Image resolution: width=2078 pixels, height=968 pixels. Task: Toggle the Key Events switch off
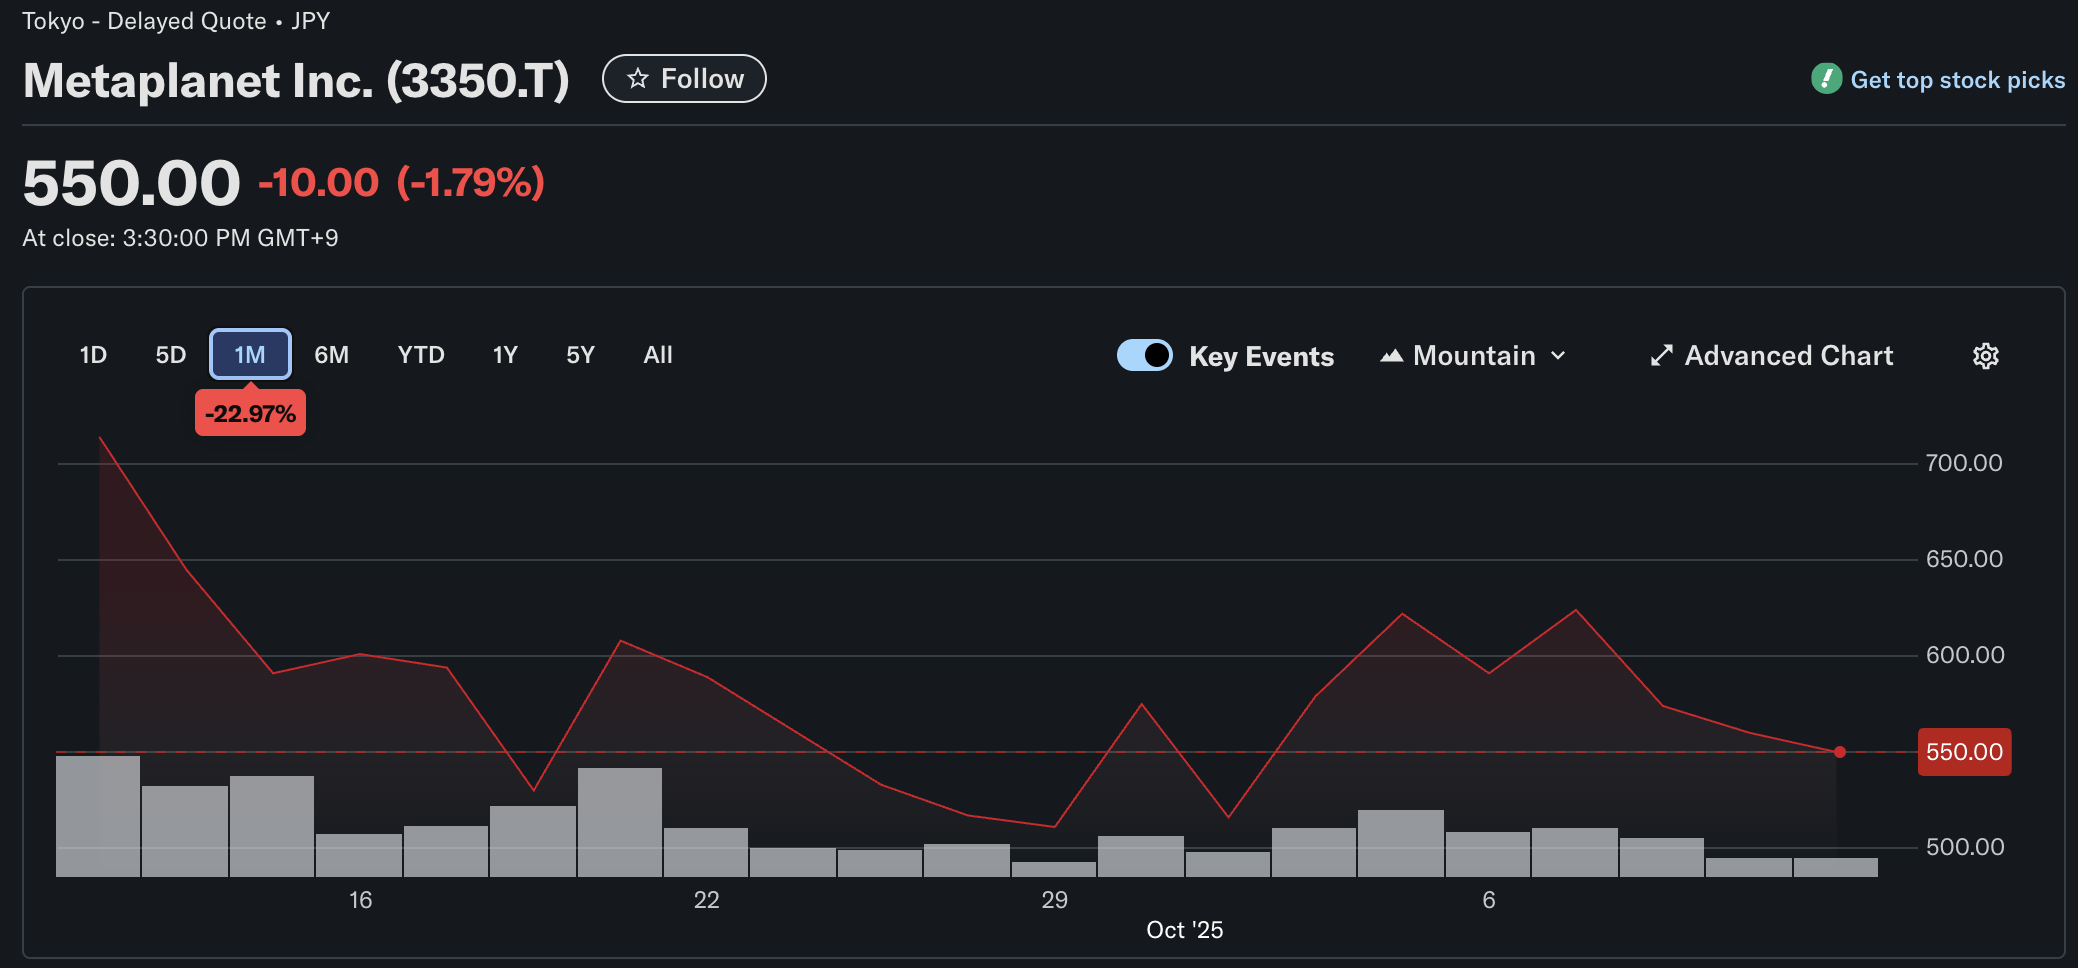(1144, 355)
